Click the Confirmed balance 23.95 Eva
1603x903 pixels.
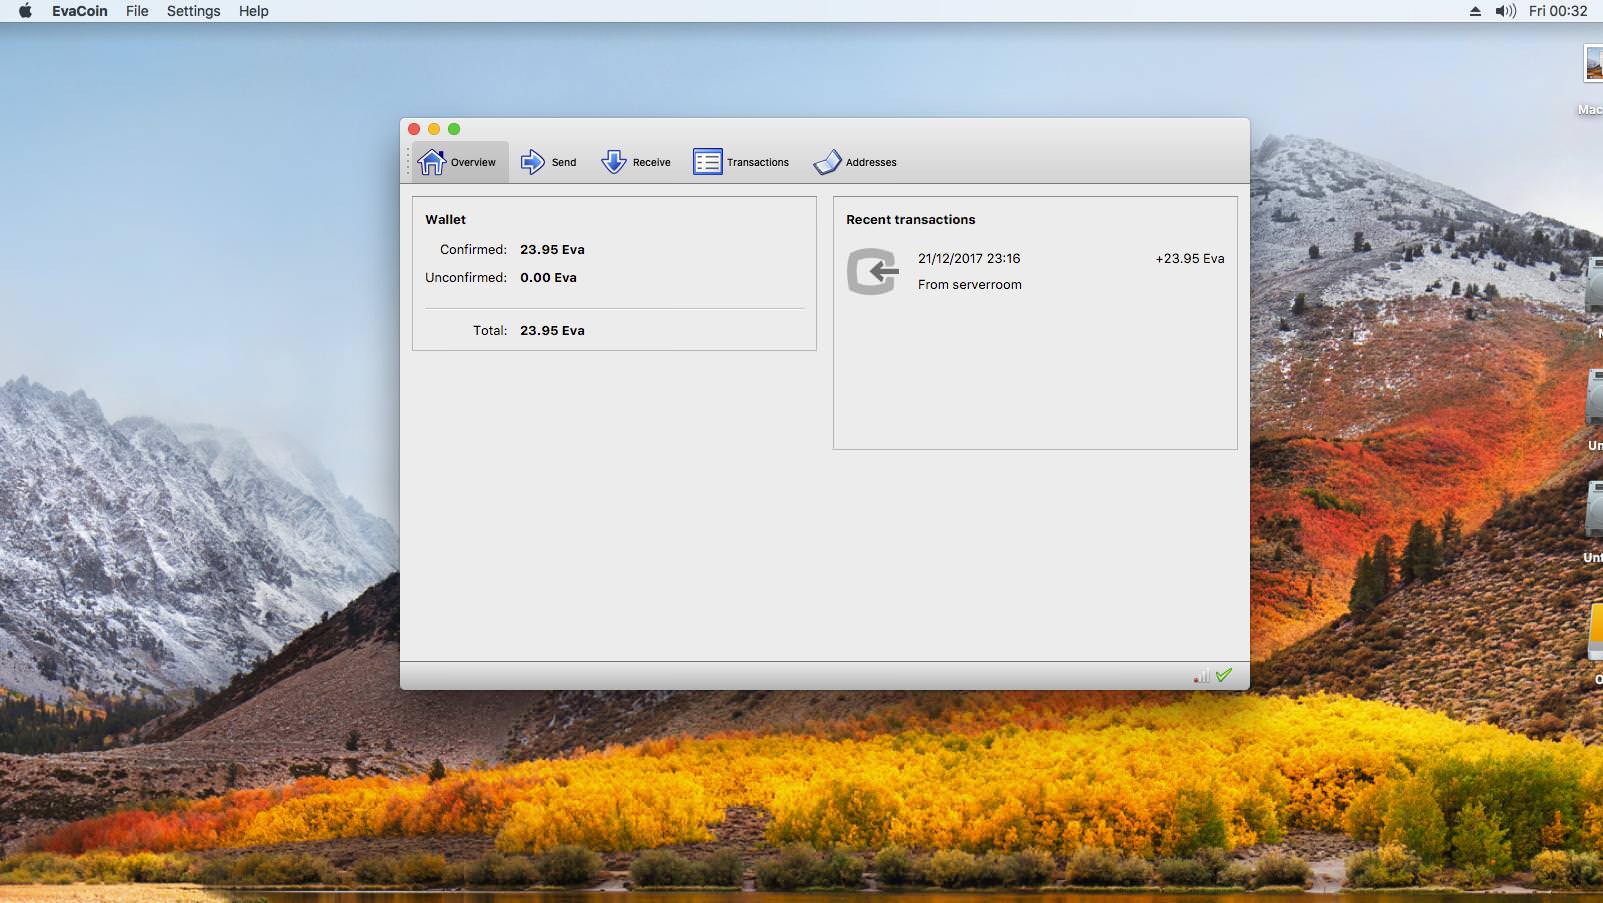(x=552, y=250)
